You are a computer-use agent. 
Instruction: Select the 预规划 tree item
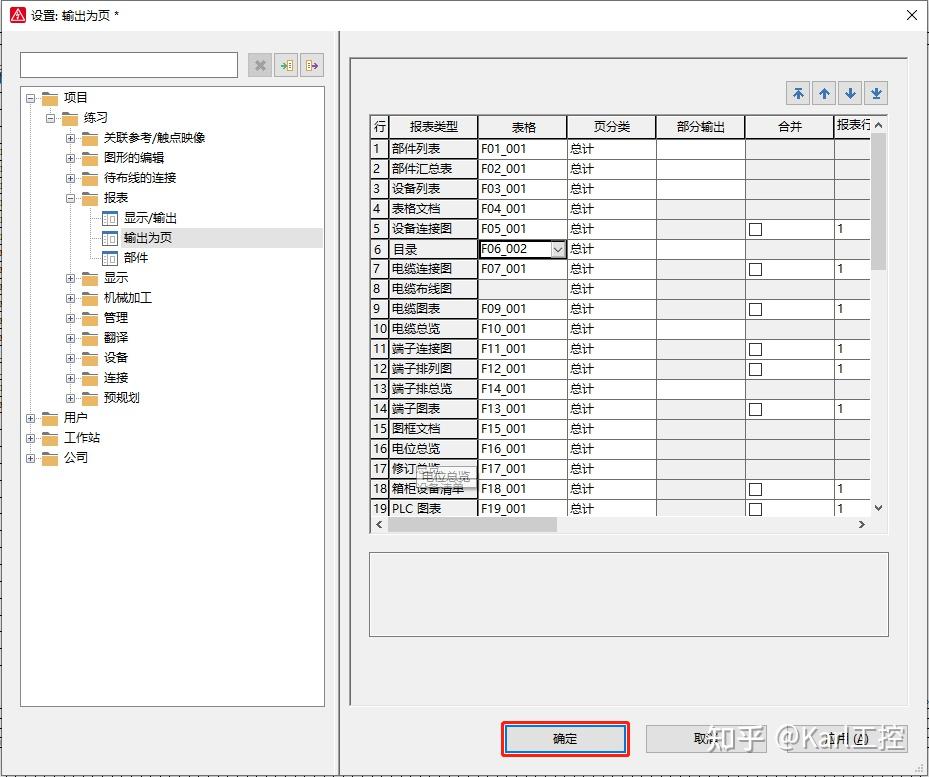(121, 398)
